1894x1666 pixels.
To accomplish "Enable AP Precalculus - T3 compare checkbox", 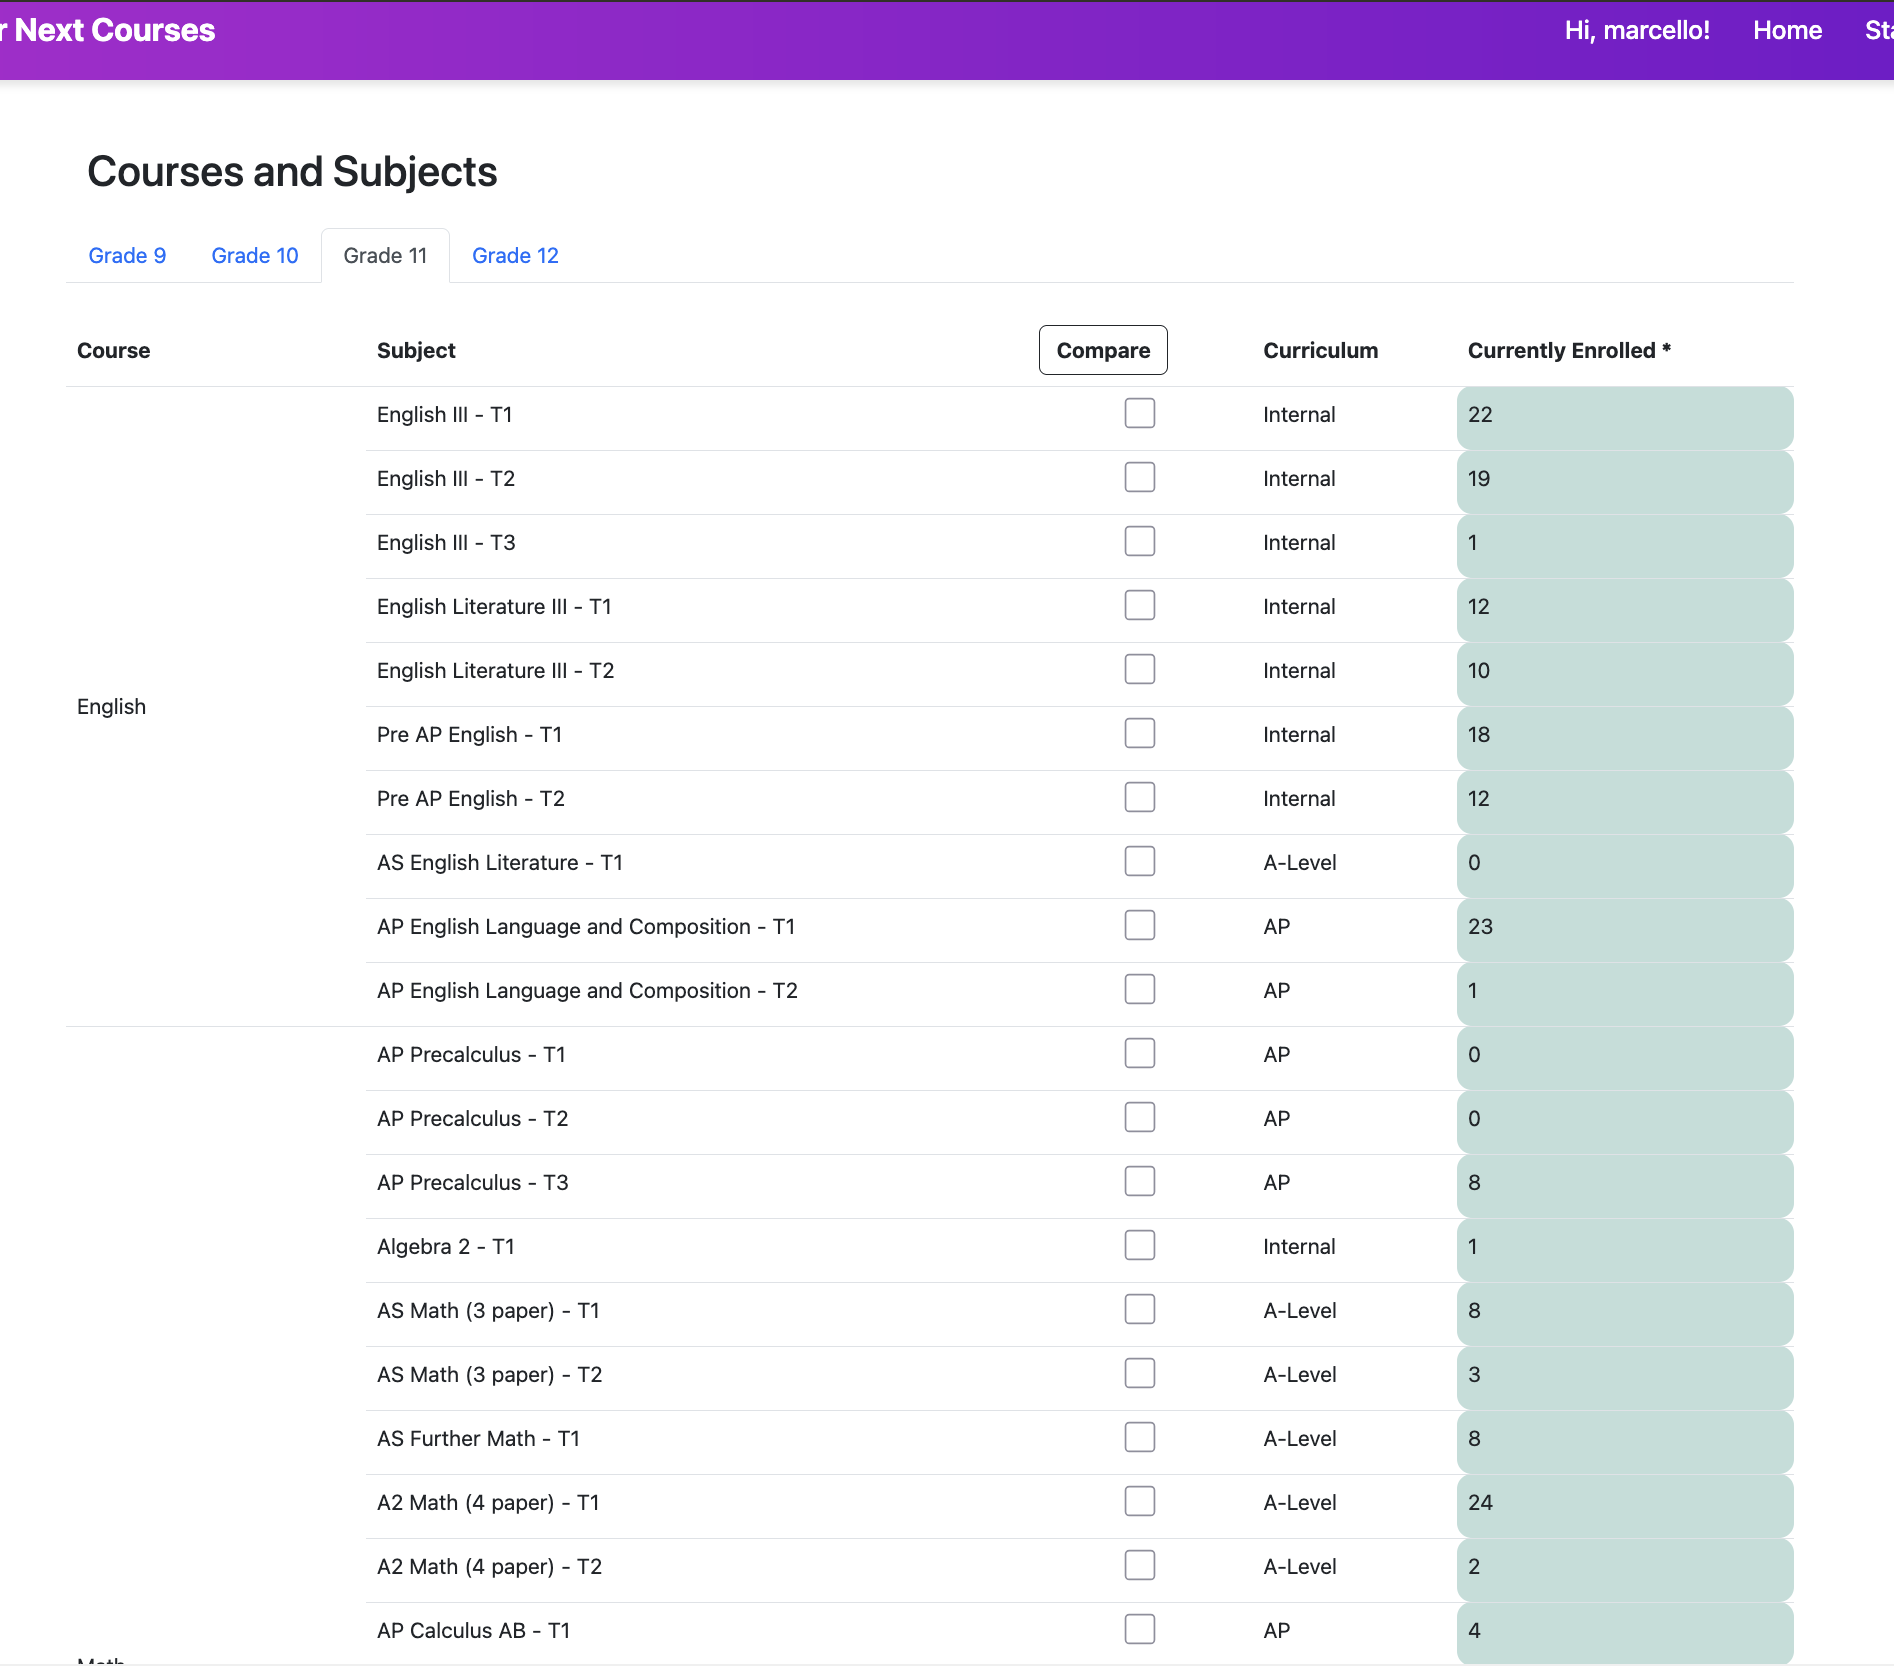I will point(1139,1182).
